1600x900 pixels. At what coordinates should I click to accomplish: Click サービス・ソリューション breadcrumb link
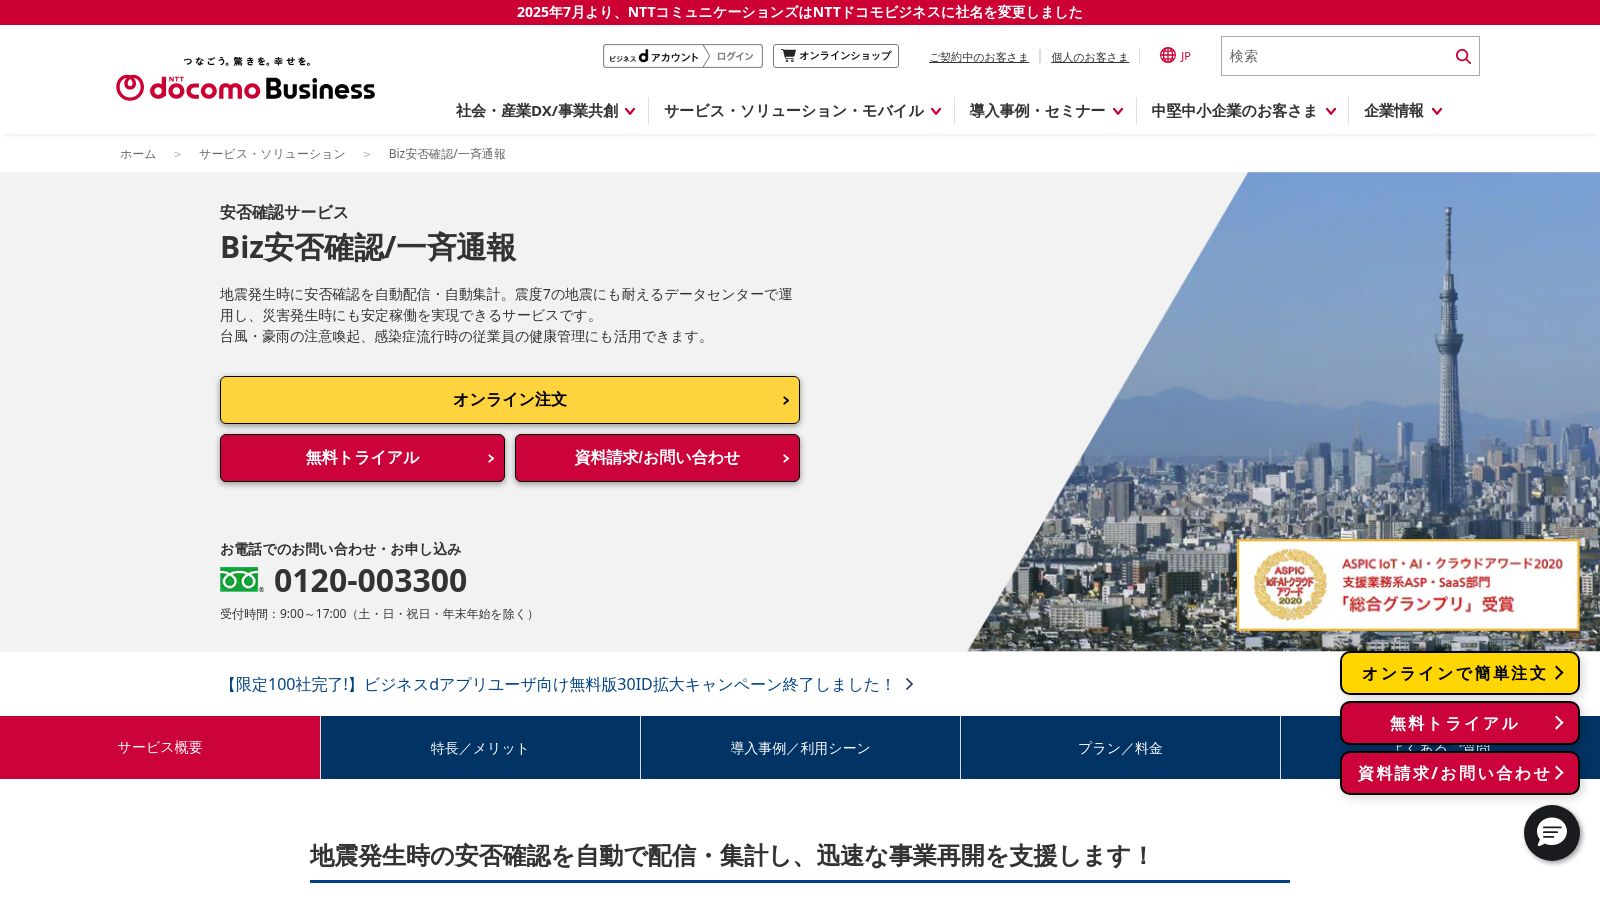[272, 154]
